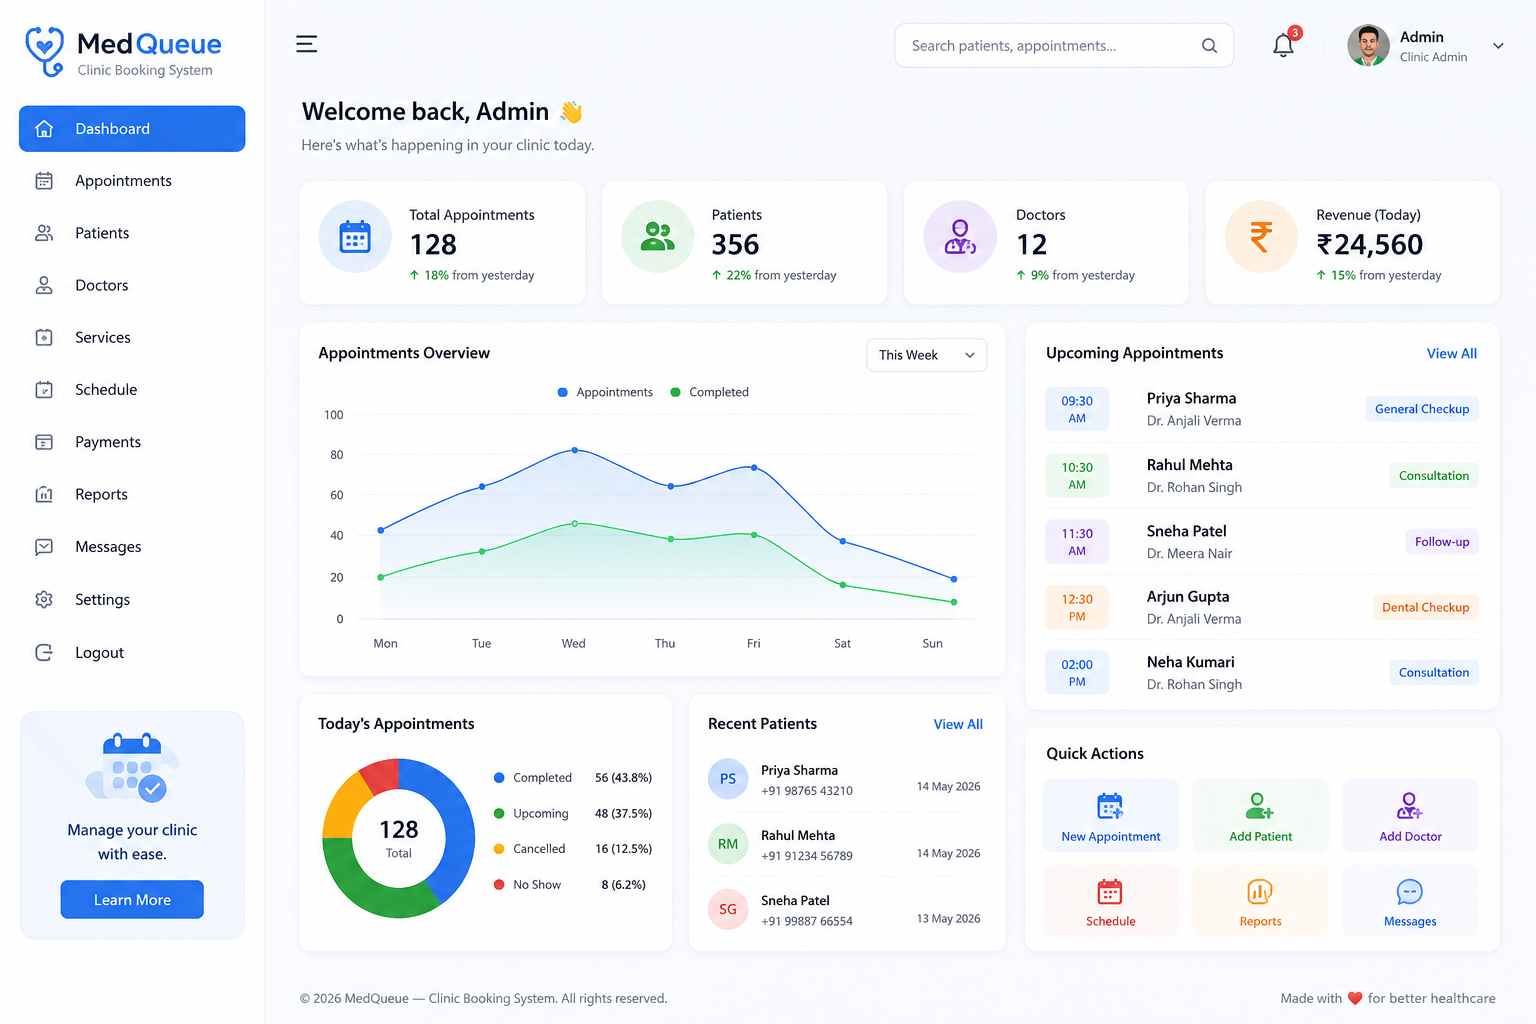1536x1024 pixels.
Task: Toggle Cancelled in donut legend
Action: (530, 849)
